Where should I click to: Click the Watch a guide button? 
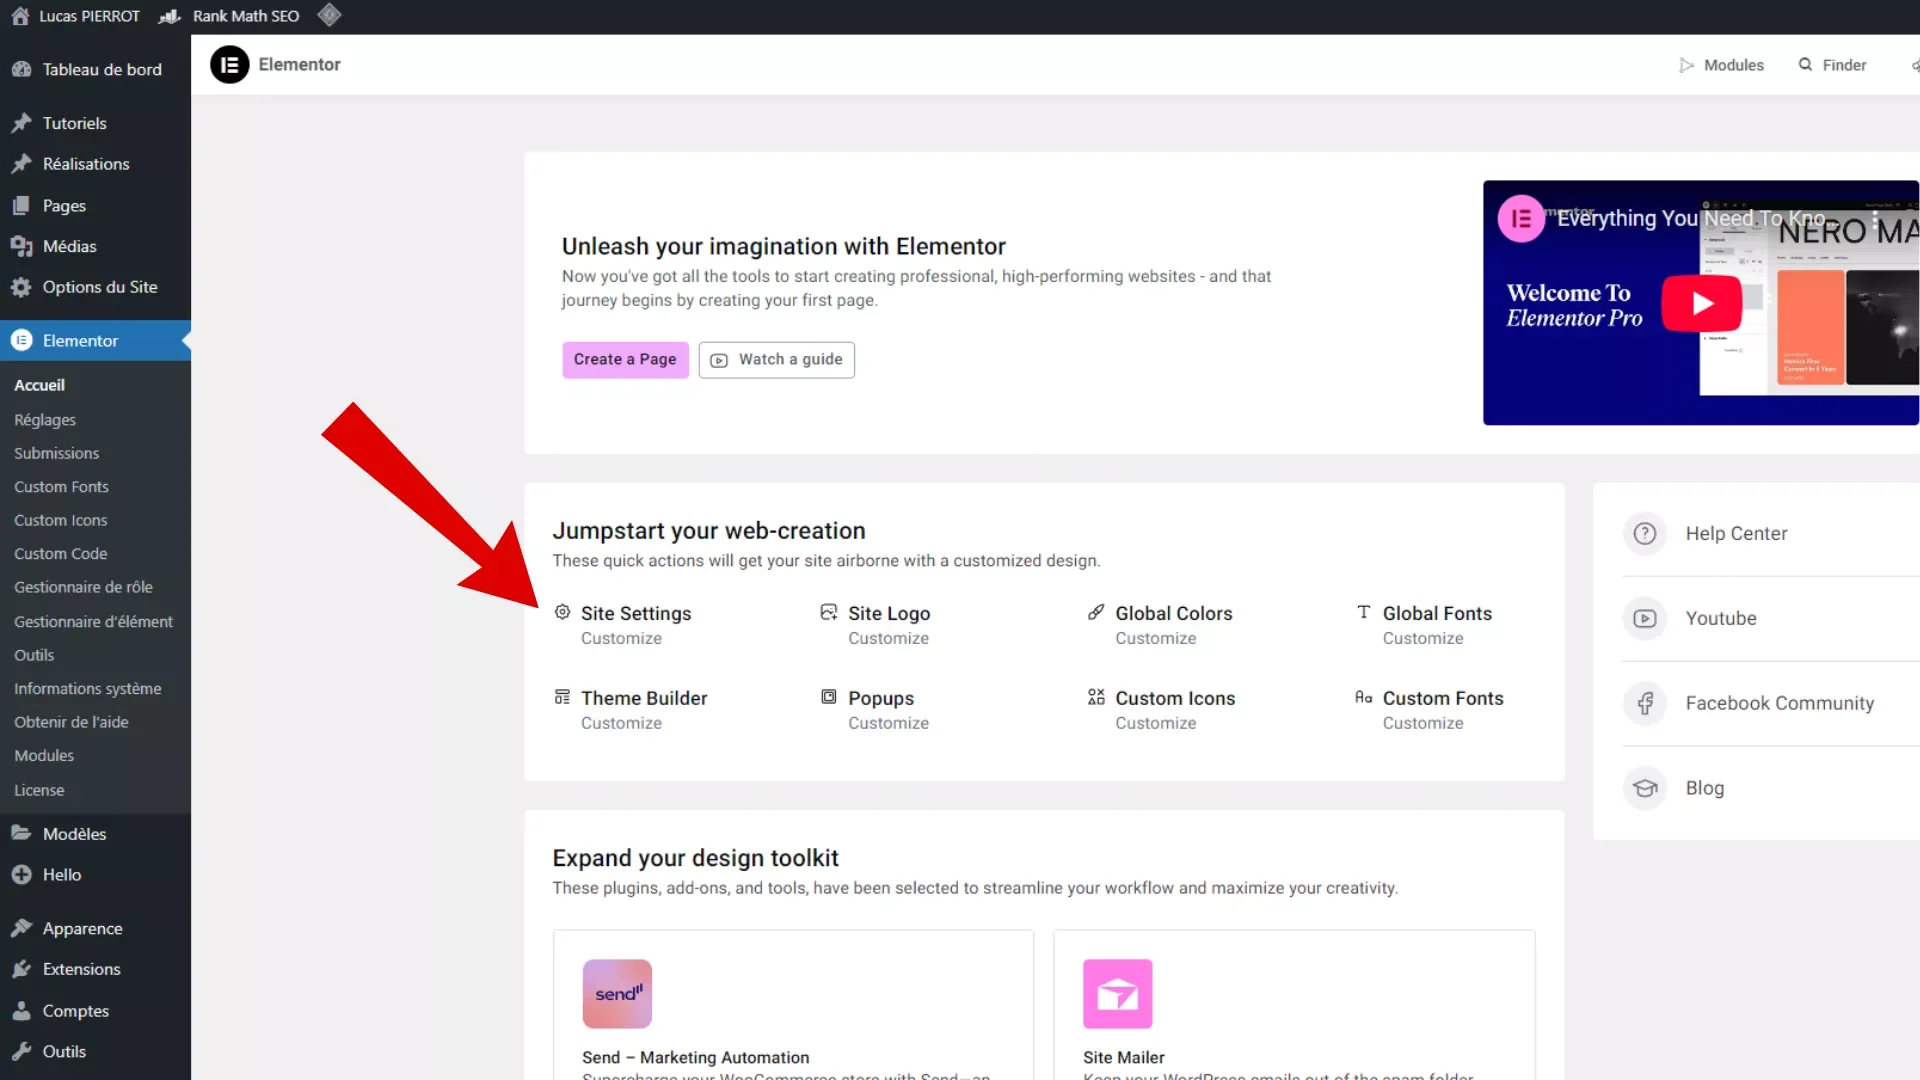(776, 360)
